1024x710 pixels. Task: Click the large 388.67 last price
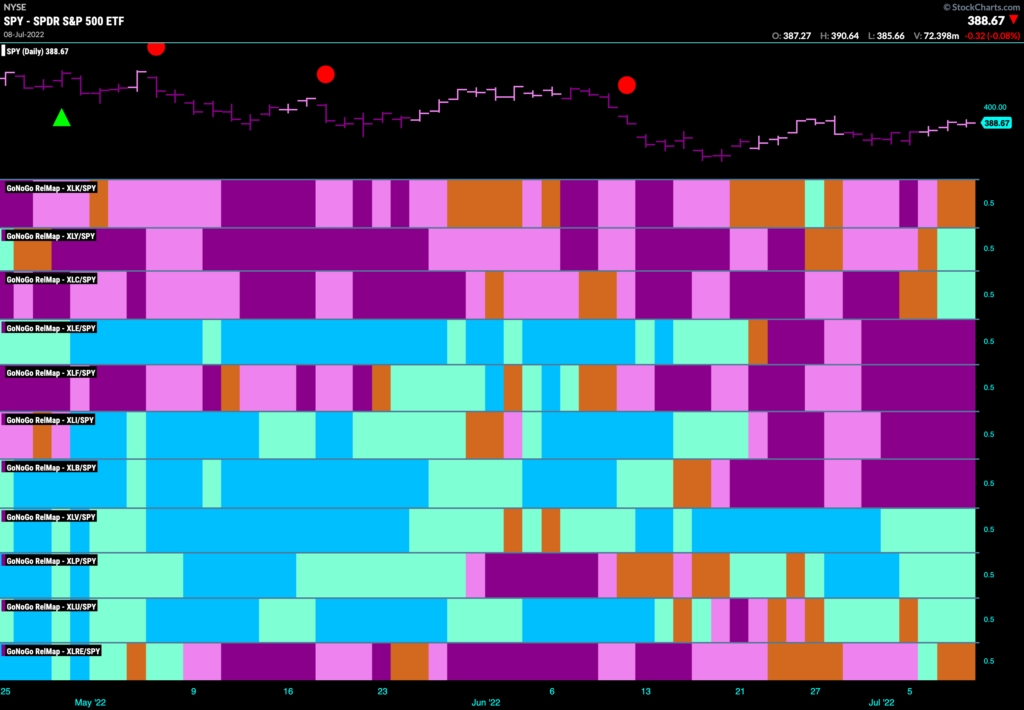click(x=985, y=21)
